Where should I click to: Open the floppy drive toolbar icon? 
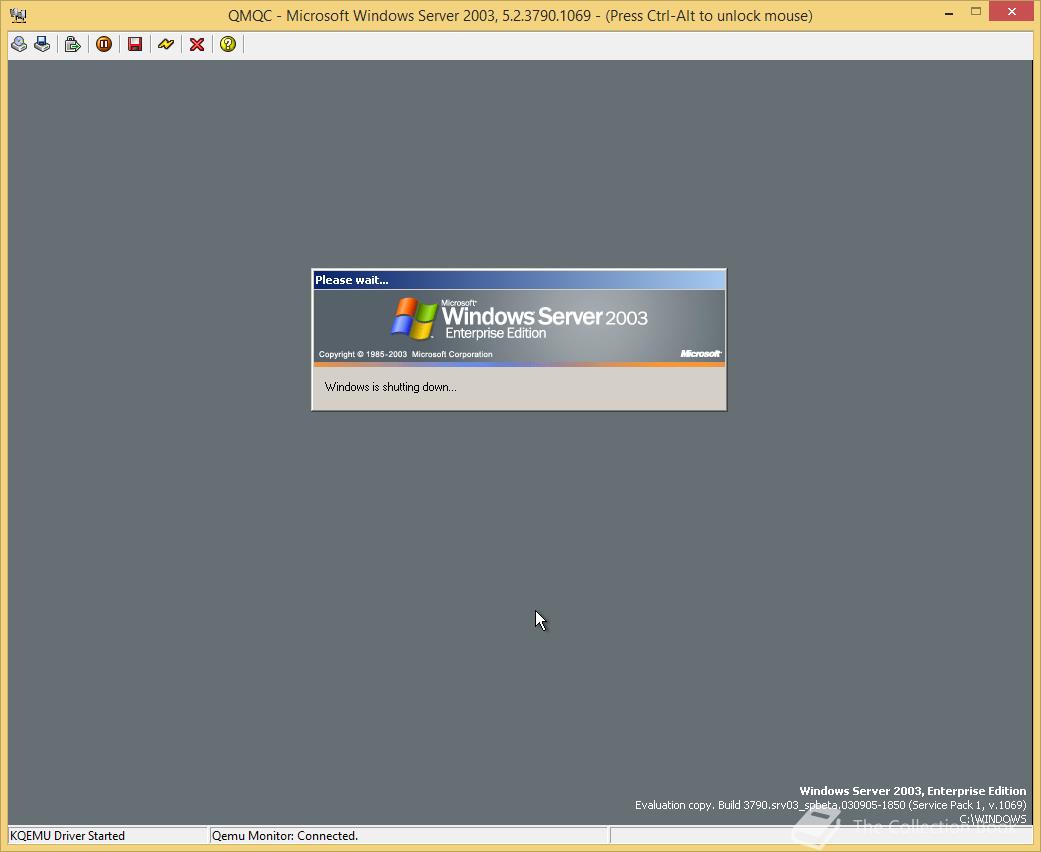(42, 44)
